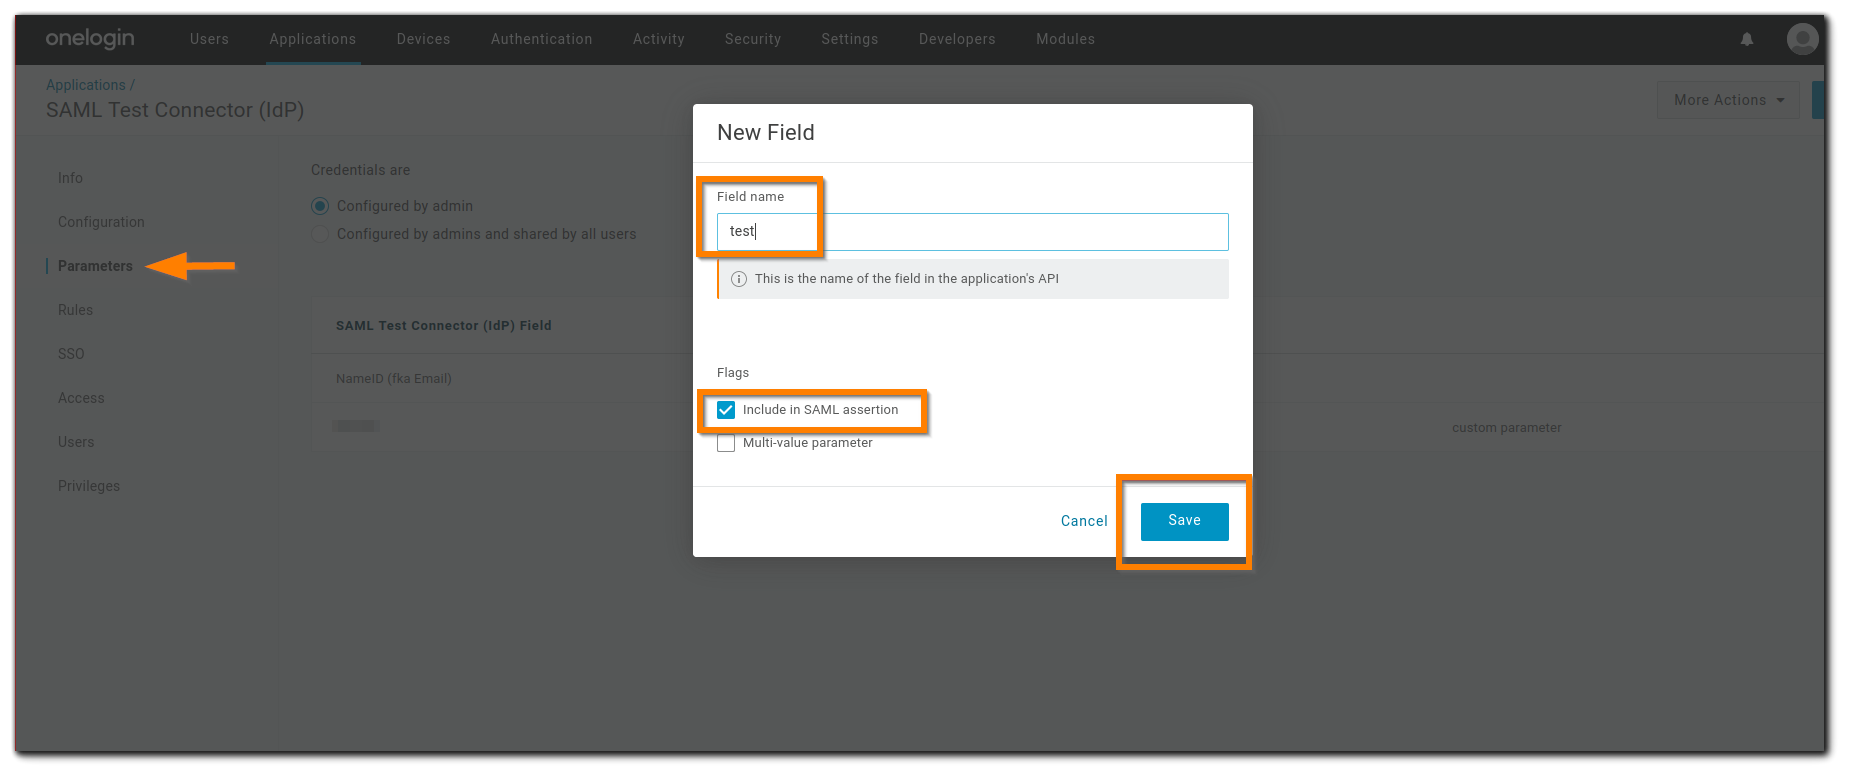
Task: Save the new field
Action: pos(1184,521)
